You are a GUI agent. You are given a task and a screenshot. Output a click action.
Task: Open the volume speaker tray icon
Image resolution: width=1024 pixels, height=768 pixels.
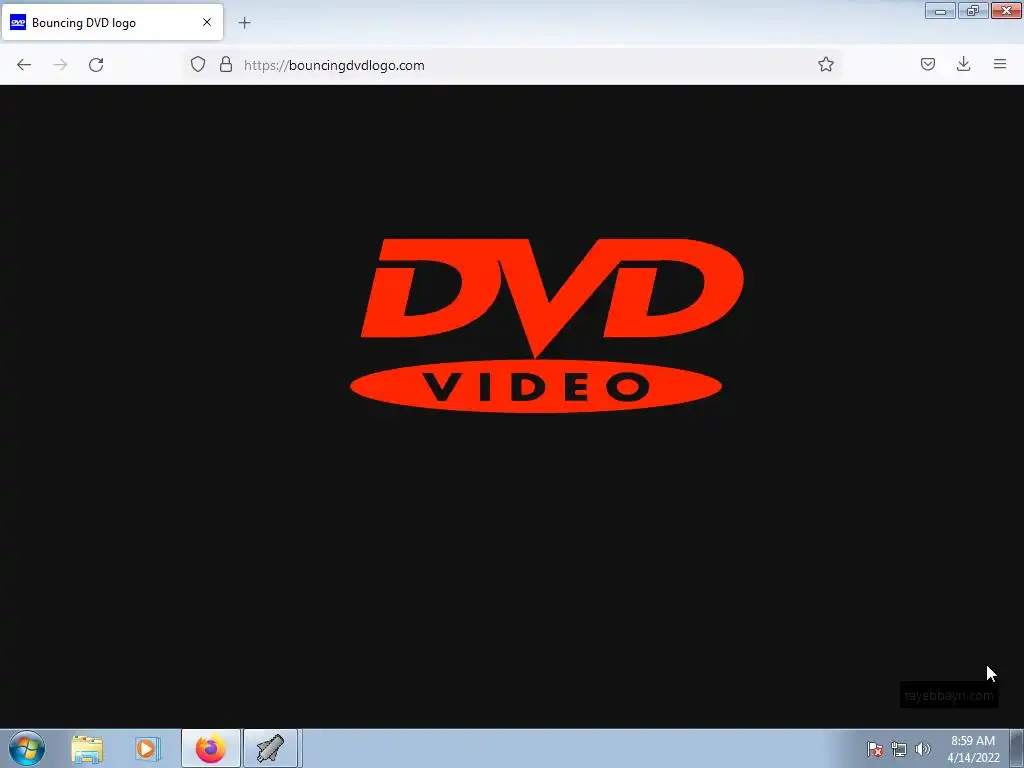pos(922,749)
